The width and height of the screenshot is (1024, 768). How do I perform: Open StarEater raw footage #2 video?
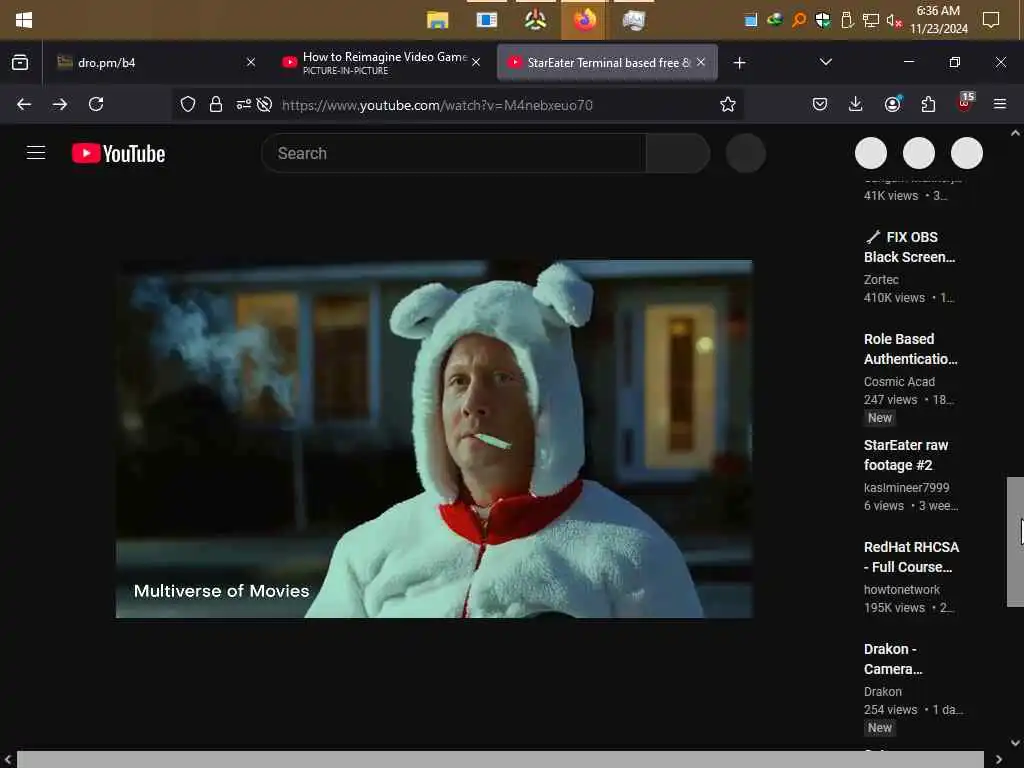(906, 455)
